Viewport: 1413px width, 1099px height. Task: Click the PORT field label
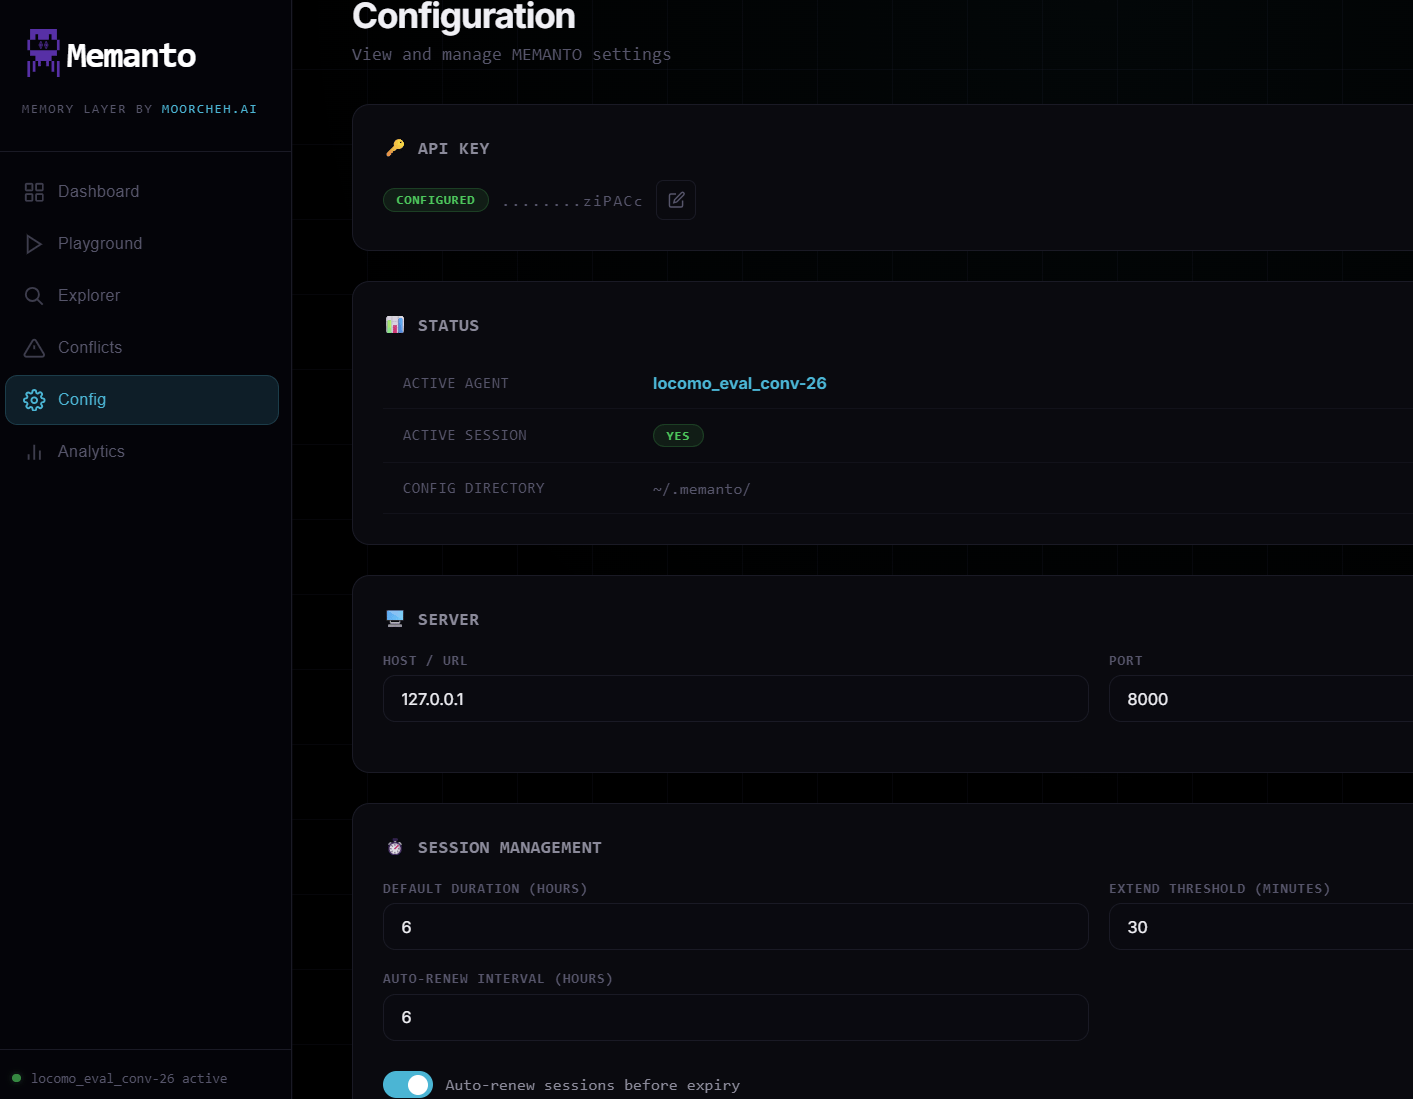pos(1125,661)
